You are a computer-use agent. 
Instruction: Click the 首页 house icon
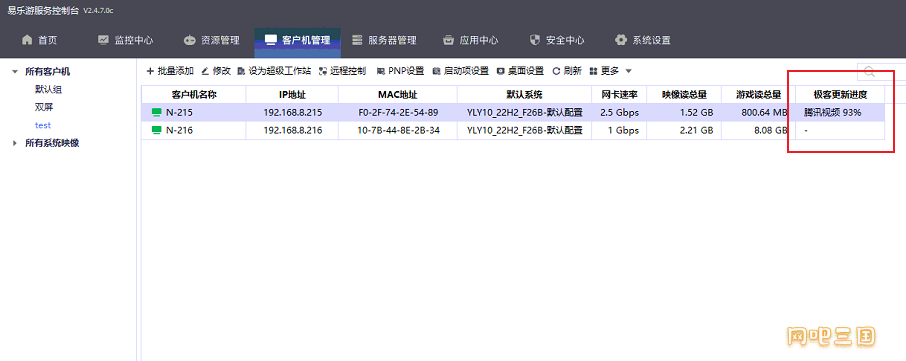[27, 40]
